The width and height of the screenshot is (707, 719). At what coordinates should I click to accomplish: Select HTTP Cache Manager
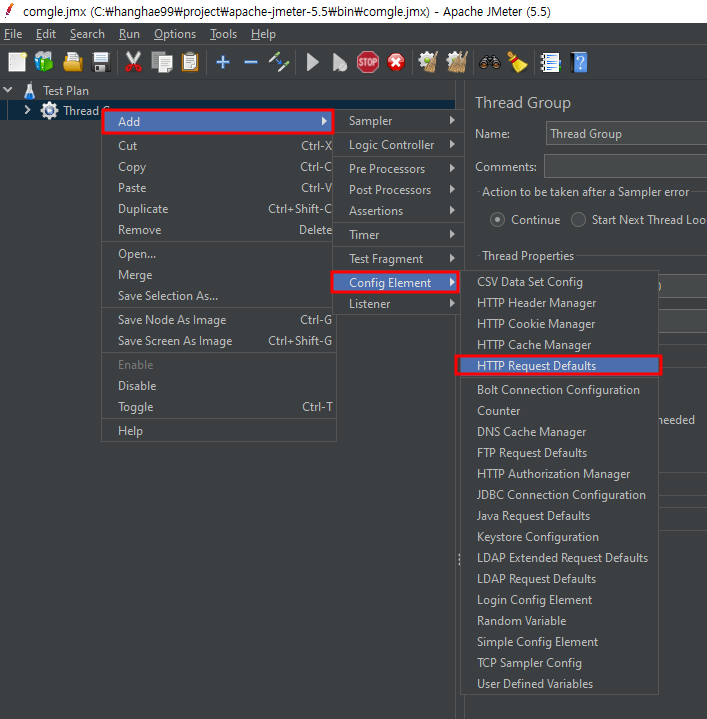pyautogui.click(x=559, y=345)
